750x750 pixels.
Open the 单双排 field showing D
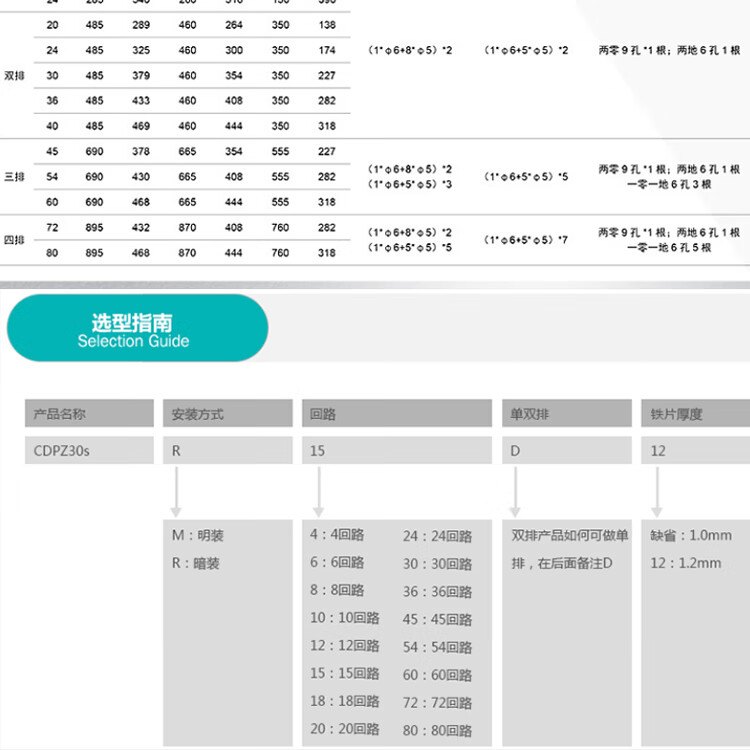pos(566,450)
